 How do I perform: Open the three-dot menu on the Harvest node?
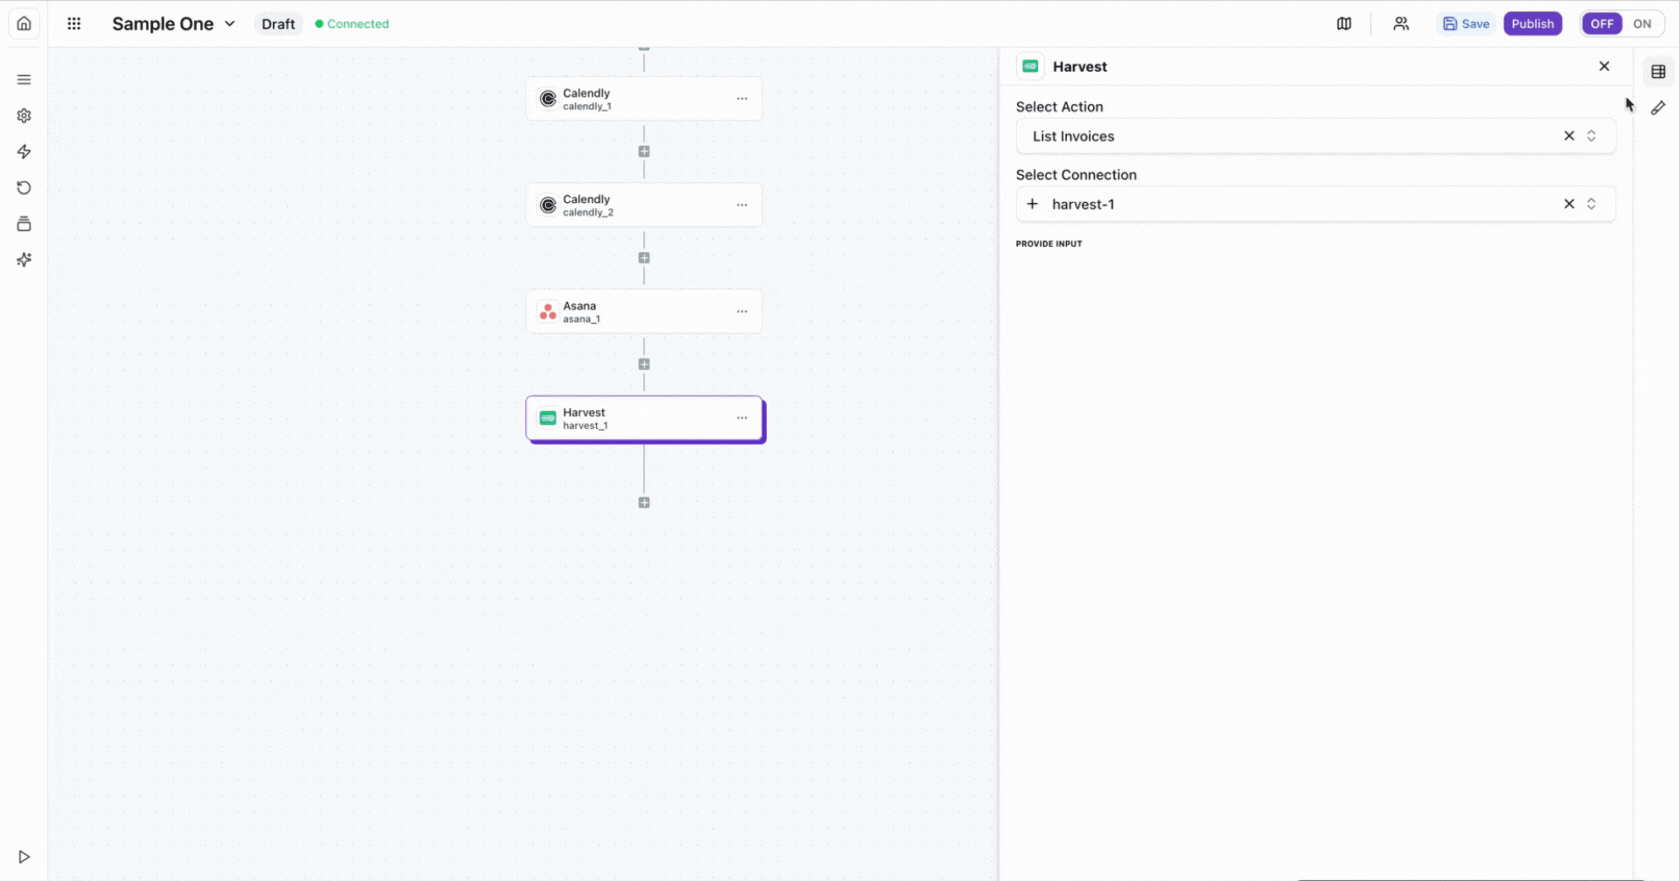[742, 418]
